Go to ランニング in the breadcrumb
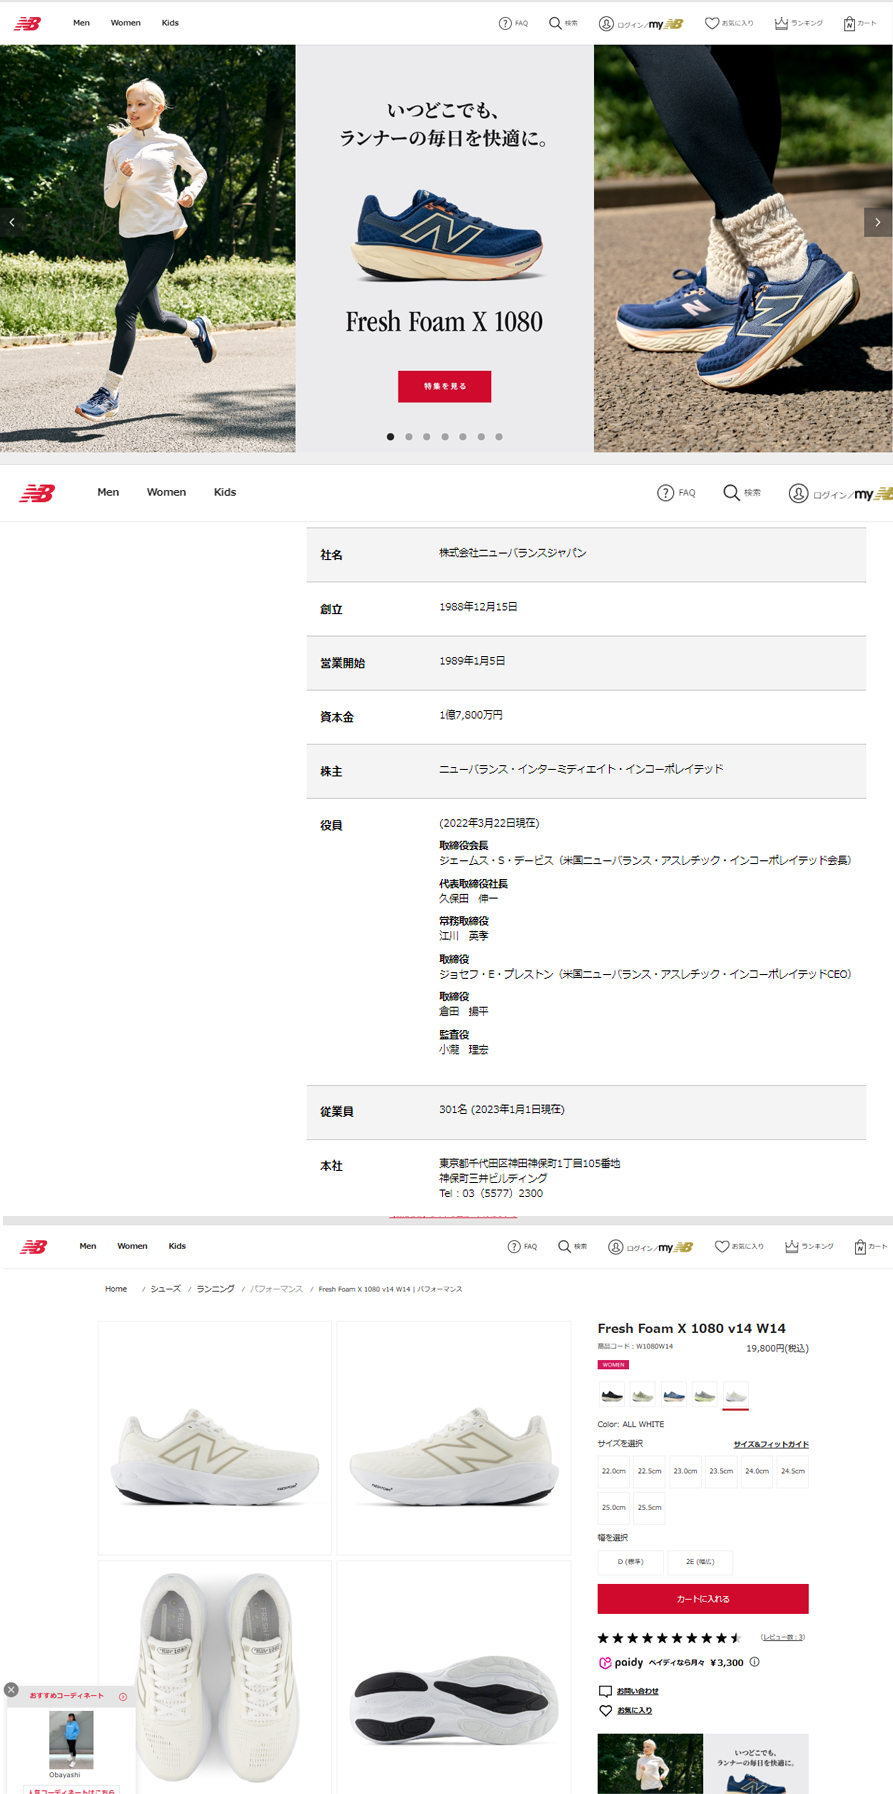 click(215, 1289)
